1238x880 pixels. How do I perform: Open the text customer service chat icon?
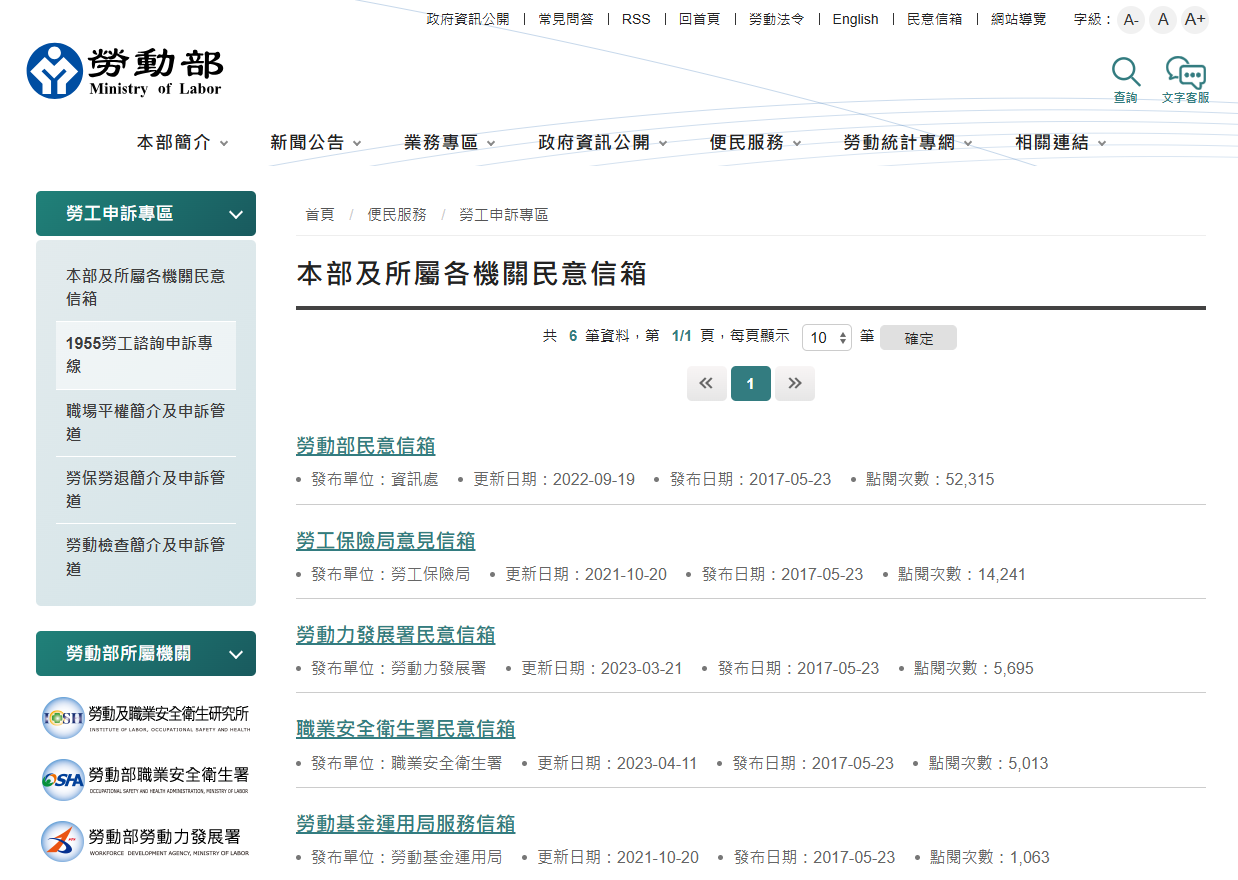coord(1185,80)
